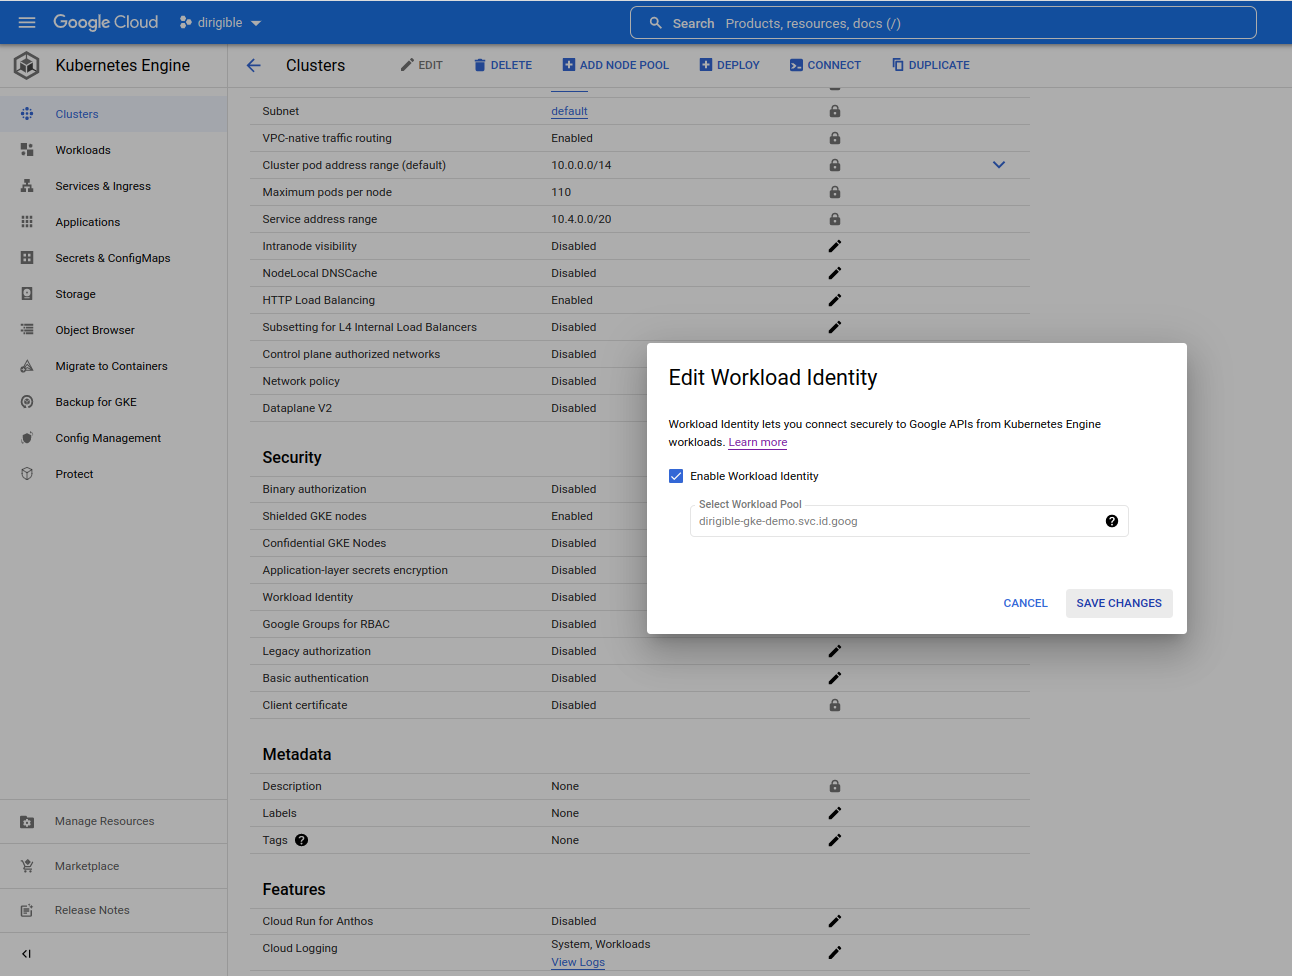The width and height of the screenshot is (1292, 976).
Task: Click the lock icon for Description
Action: tap(835, 786)
